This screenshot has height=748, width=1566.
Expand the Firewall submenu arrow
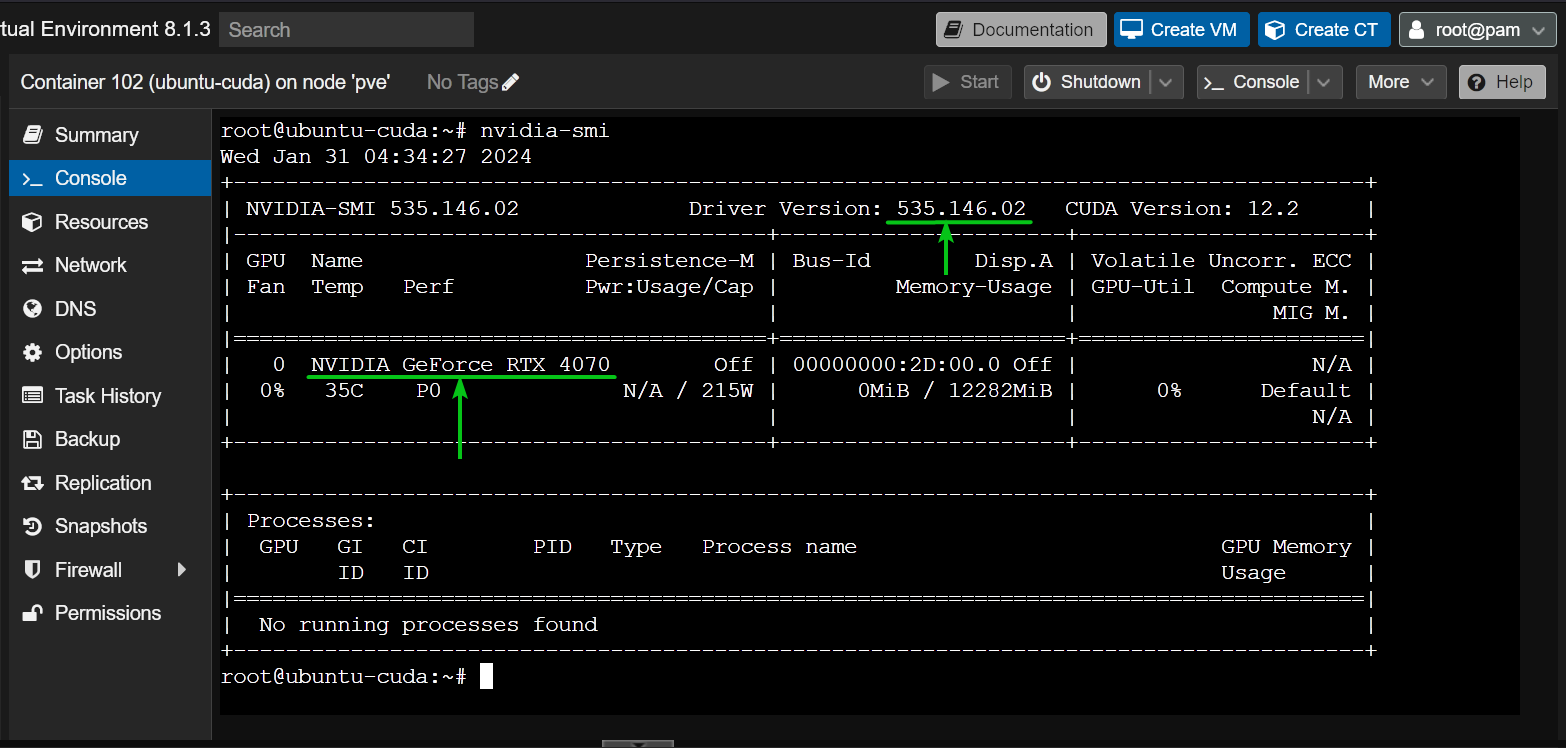click(x=182, y=570)
